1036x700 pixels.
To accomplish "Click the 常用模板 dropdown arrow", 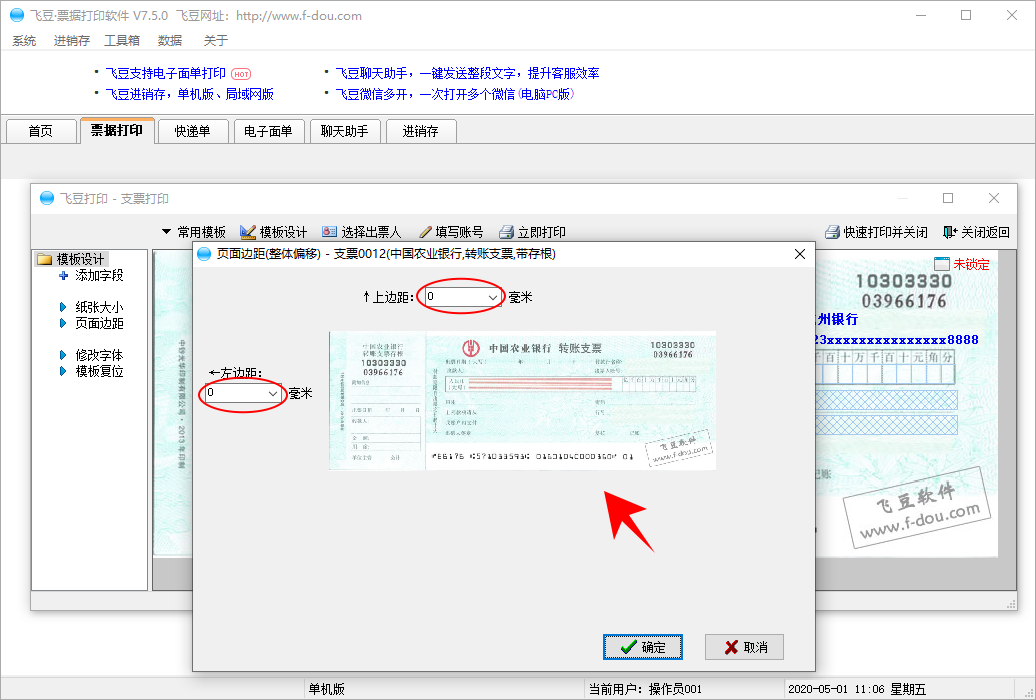I will pos(166,232).
